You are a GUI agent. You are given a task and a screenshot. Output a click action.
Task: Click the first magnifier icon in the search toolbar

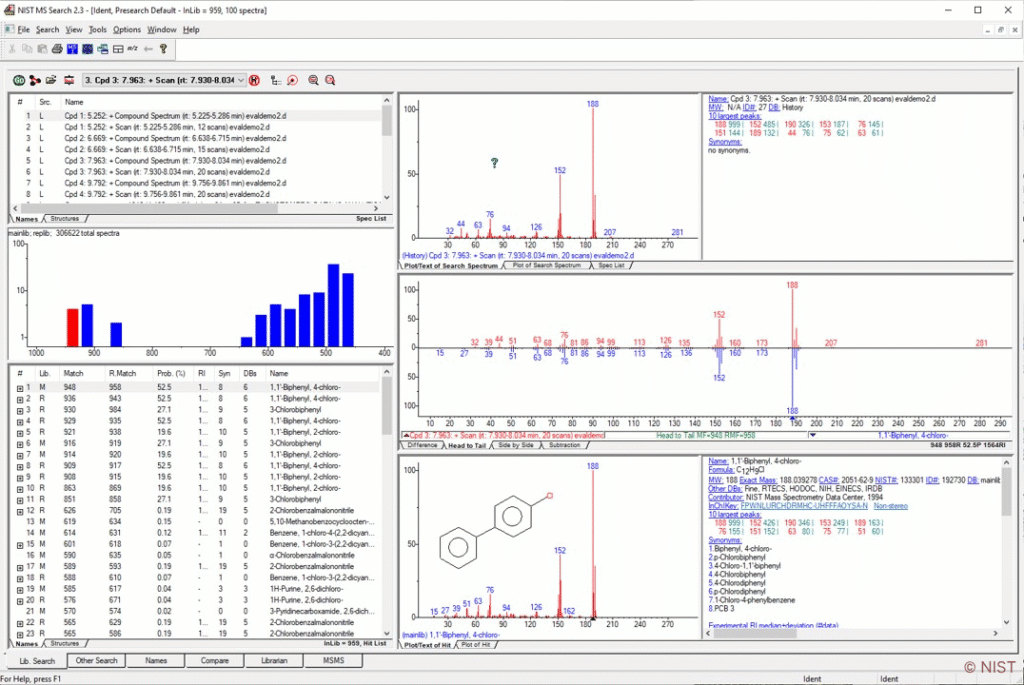(313, 80)
